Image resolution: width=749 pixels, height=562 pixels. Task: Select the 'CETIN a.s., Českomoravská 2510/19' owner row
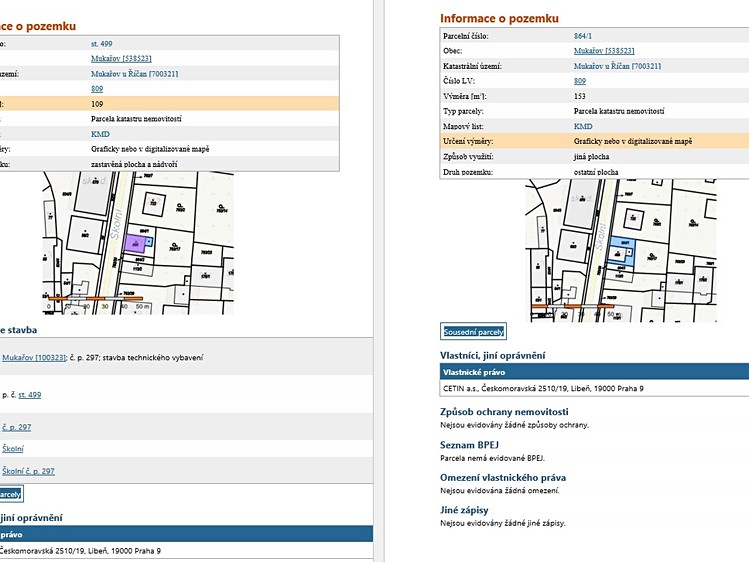coord(594,388)
